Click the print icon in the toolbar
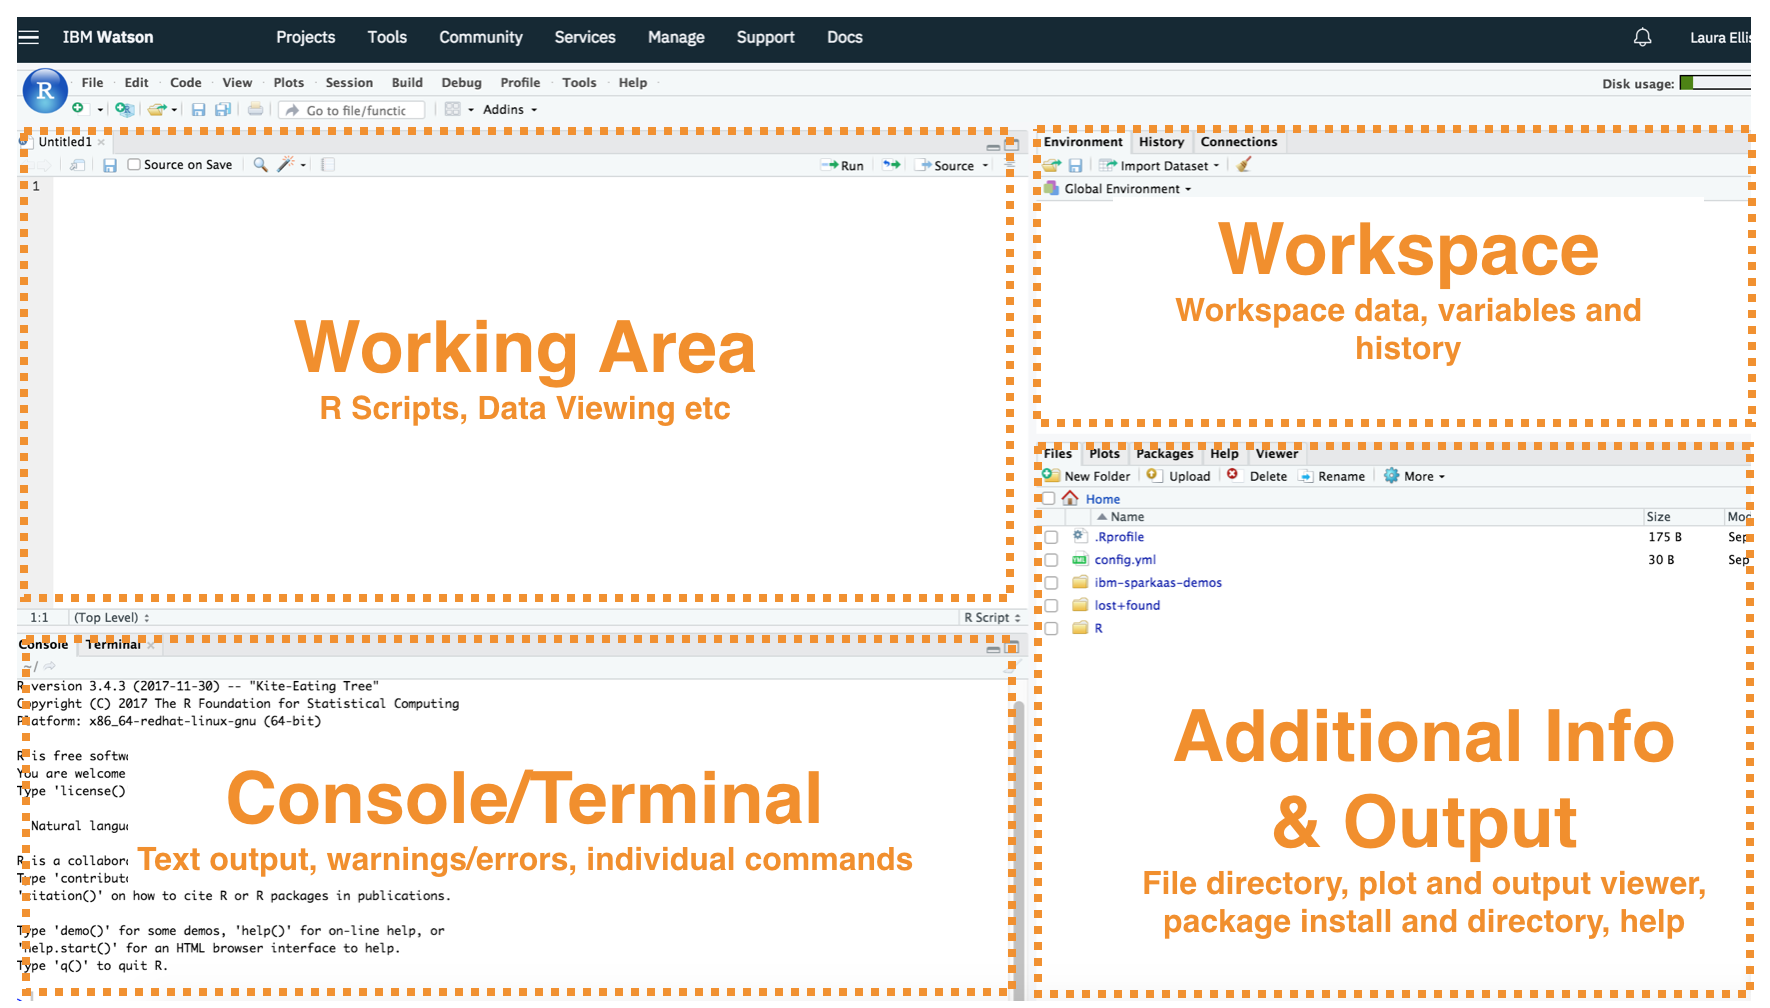Screen dimensions: 1770x1008 coord(255,109)
